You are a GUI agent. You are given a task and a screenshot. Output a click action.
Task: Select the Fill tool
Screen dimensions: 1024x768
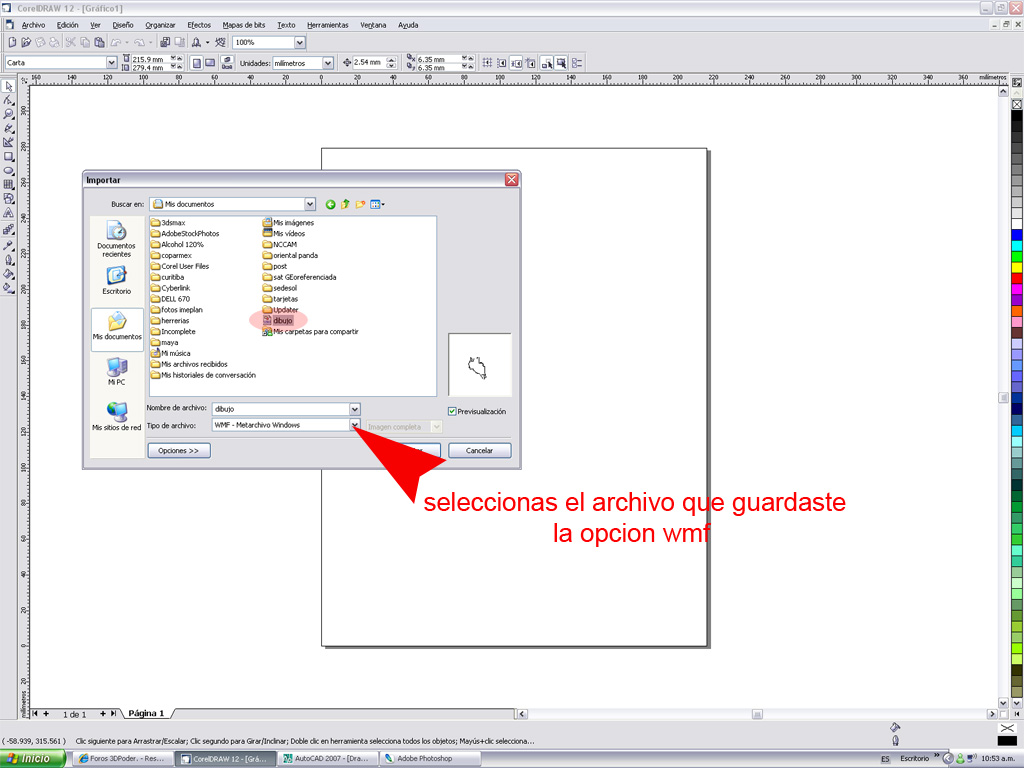8,274
